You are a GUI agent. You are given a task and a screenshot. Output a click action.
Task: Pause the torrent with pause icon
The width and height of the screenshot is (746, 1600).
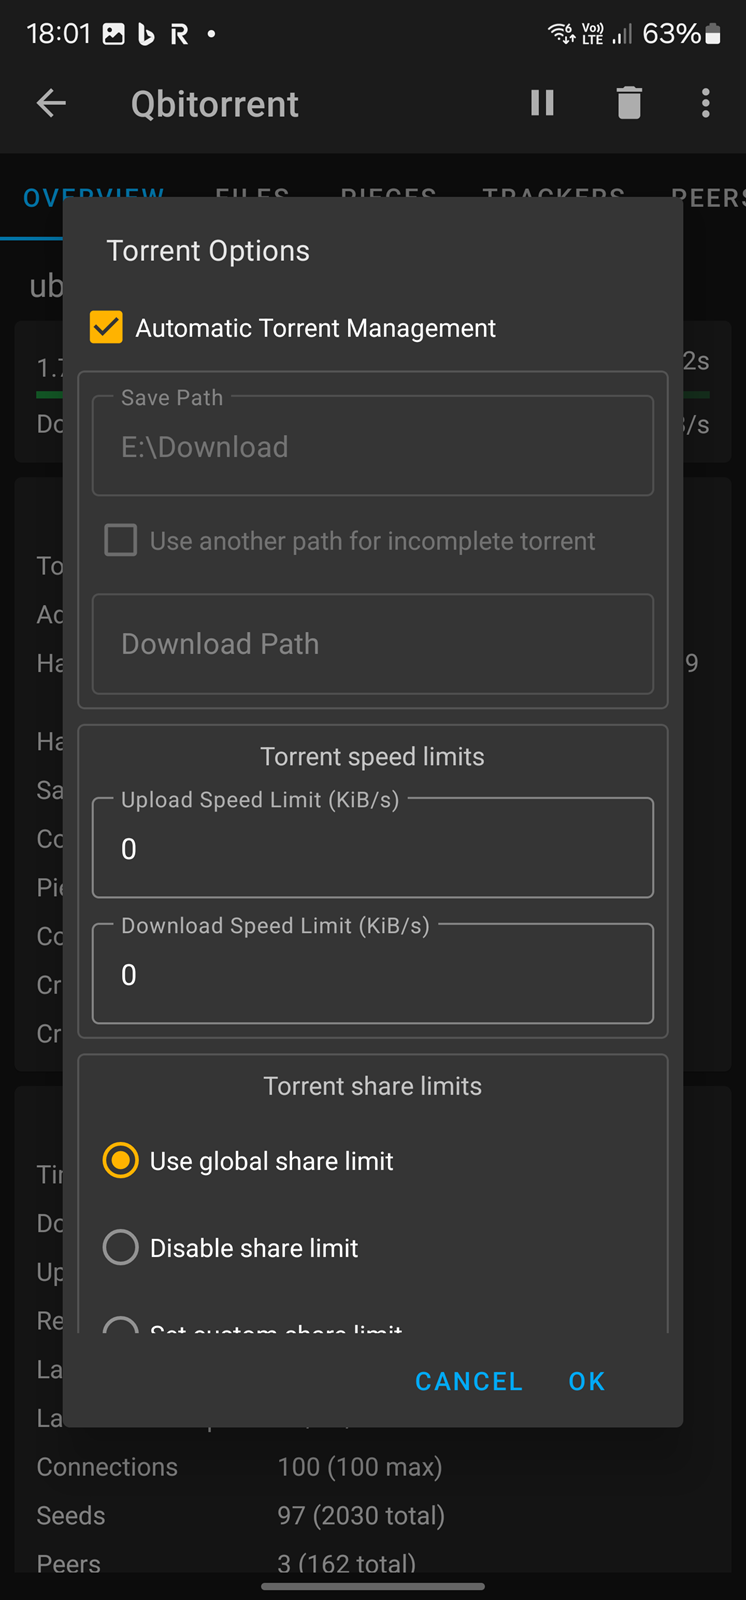(542, 103)
